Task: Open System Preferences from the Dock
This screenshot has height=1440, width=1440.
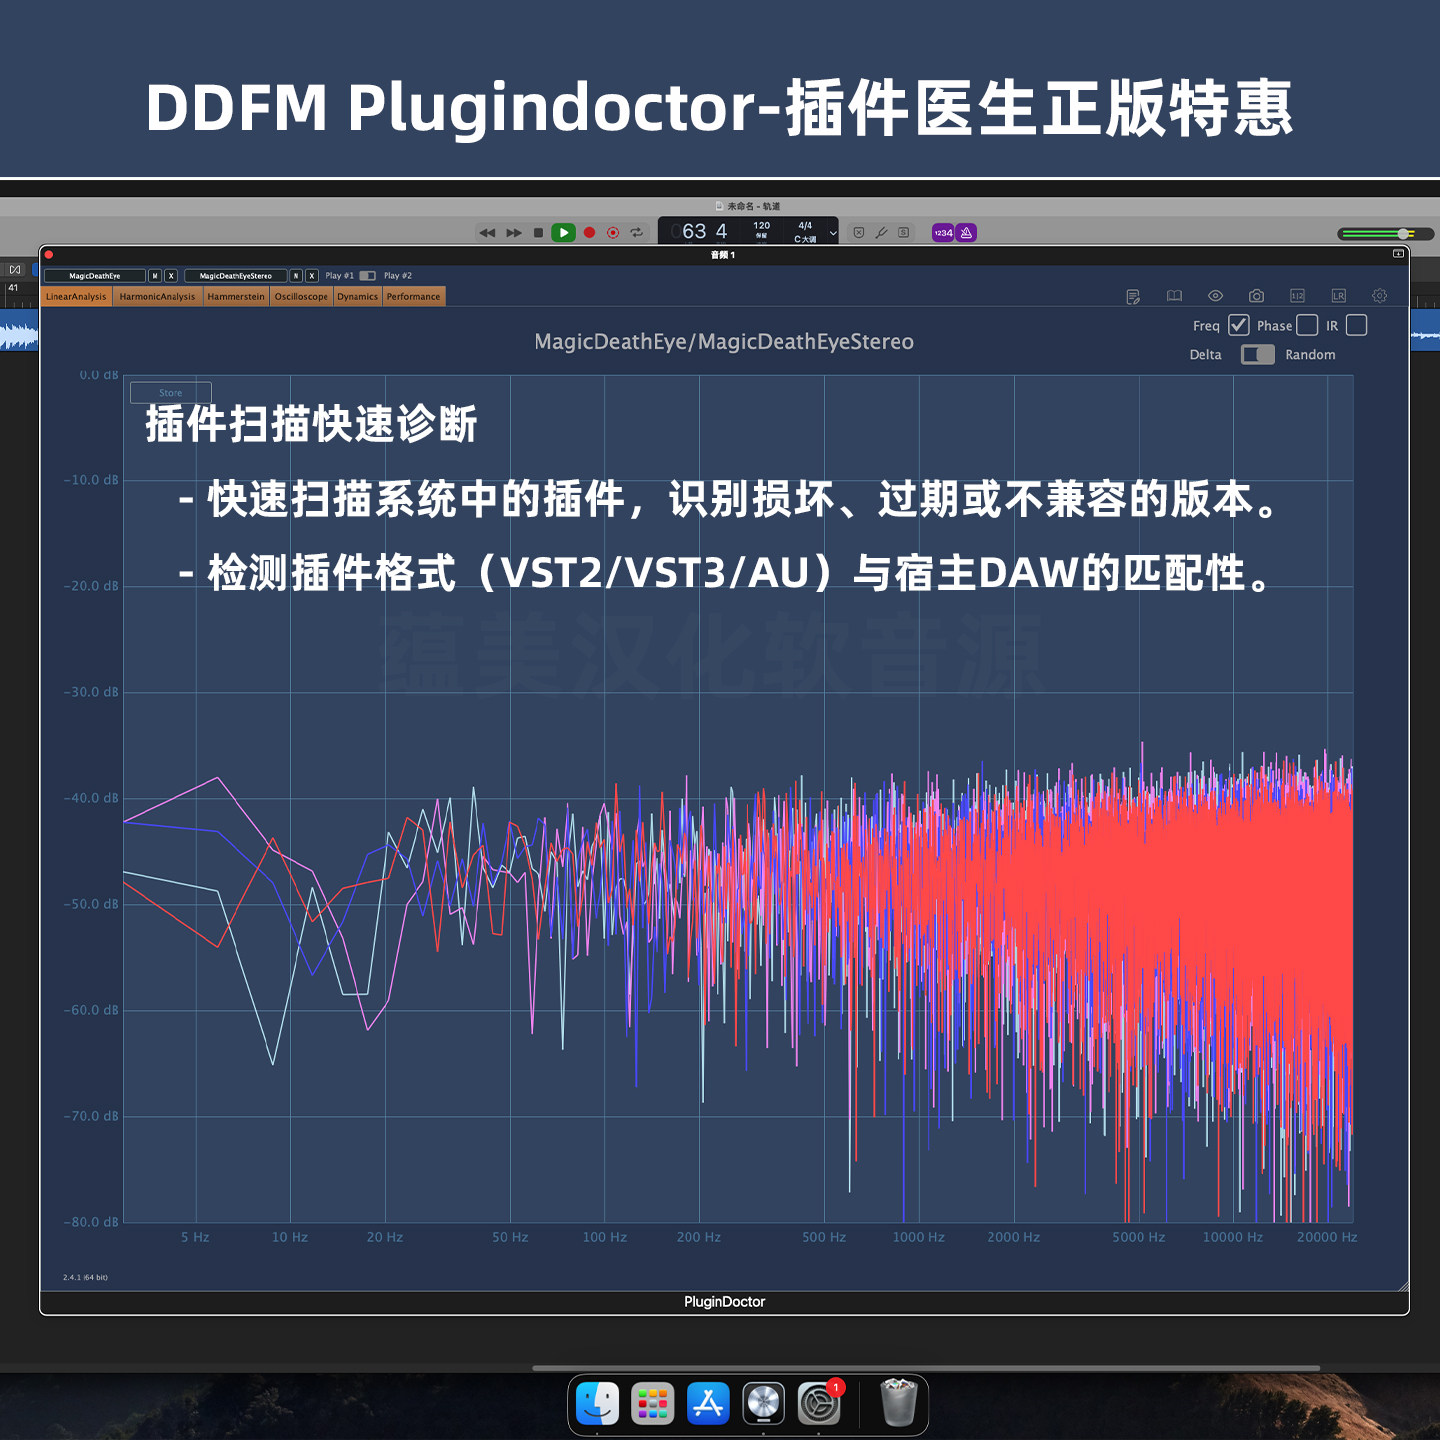Action: point(819,1404)
